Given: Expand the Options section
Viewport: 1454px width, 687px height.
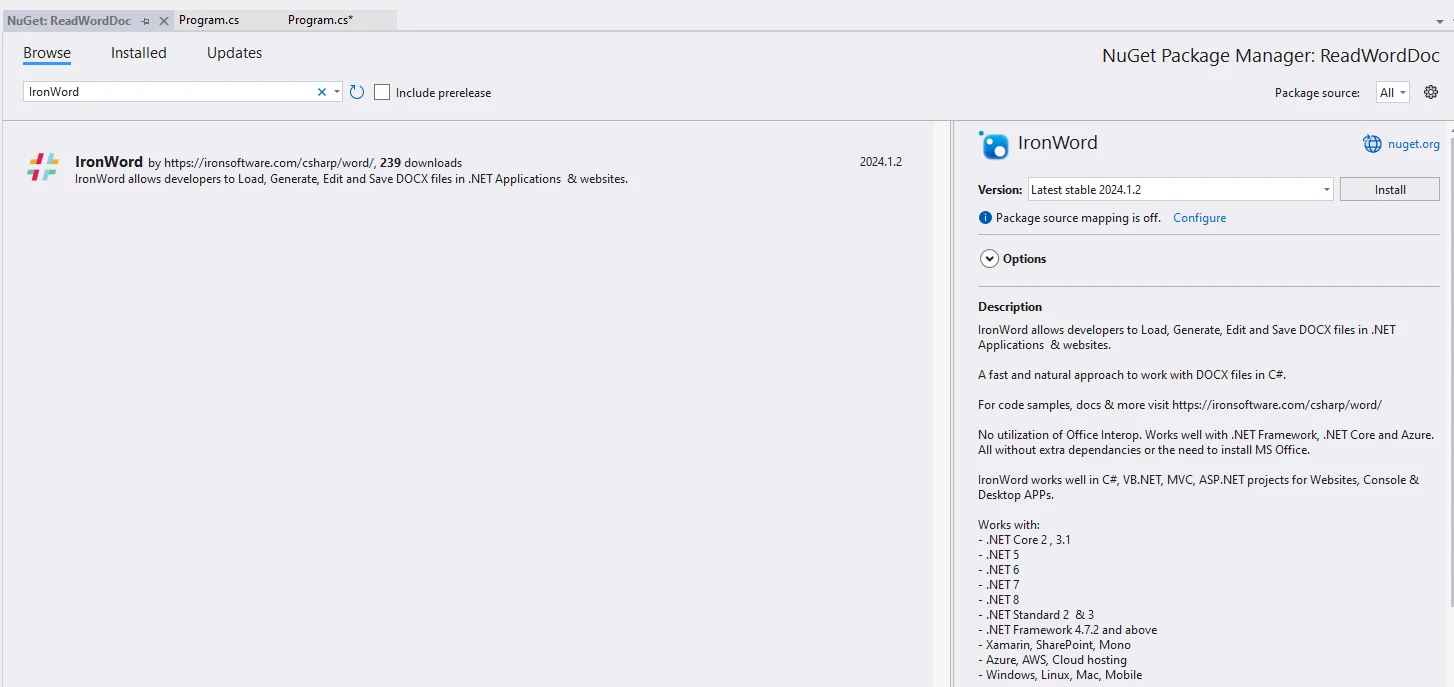Looking at the screenshot, I should click(989, 259).
